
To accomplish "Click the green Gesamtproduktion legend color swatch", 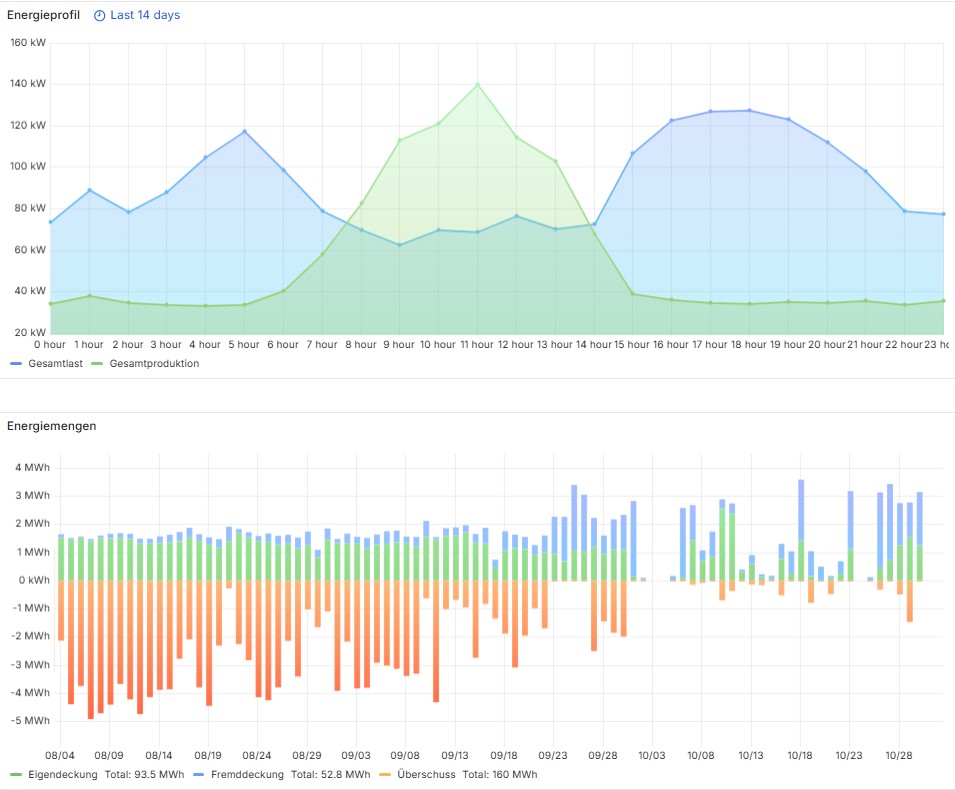I will 97,364.
